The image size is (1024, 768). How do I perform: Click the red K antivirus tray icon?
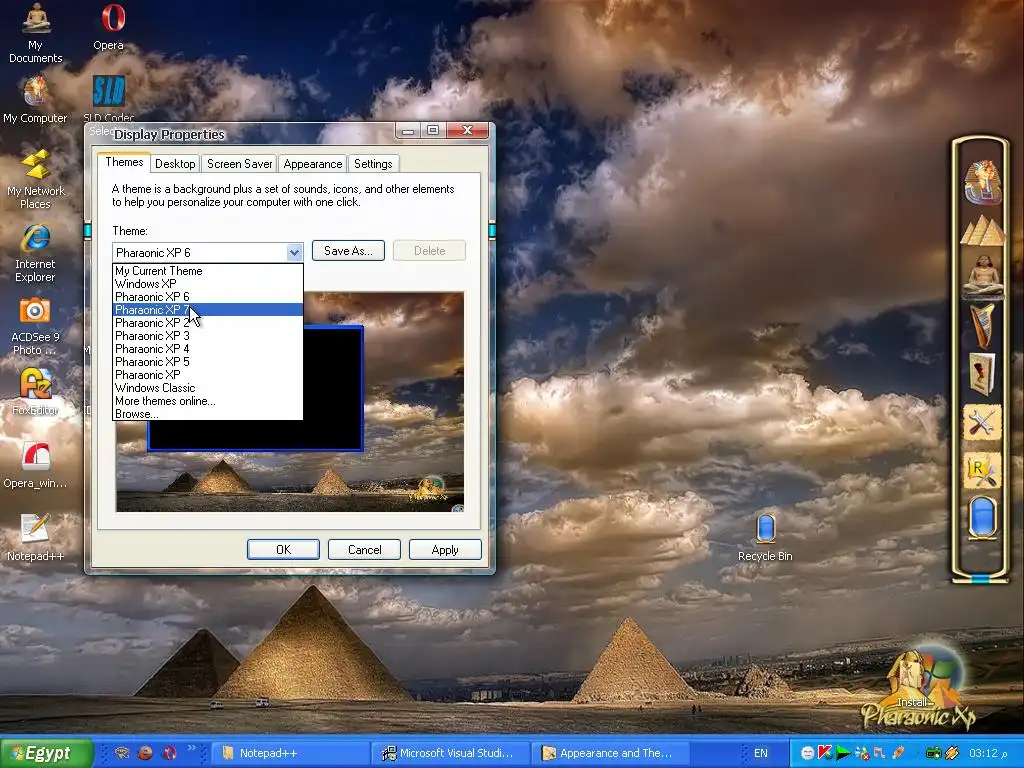(825, 753)
